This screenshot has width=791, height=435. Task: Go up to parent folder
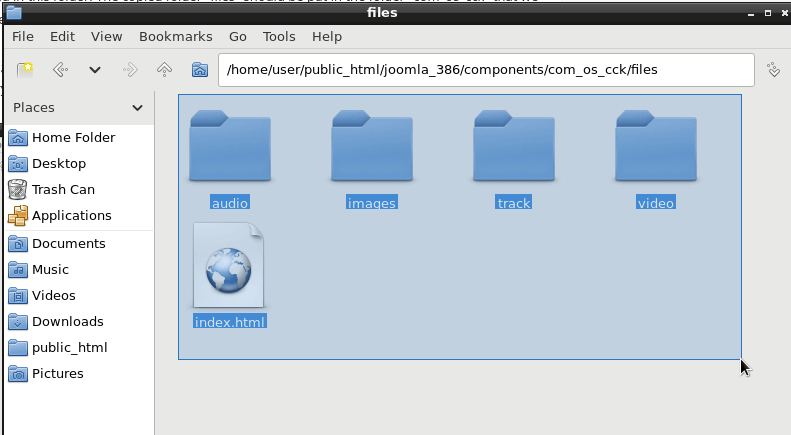164,70
